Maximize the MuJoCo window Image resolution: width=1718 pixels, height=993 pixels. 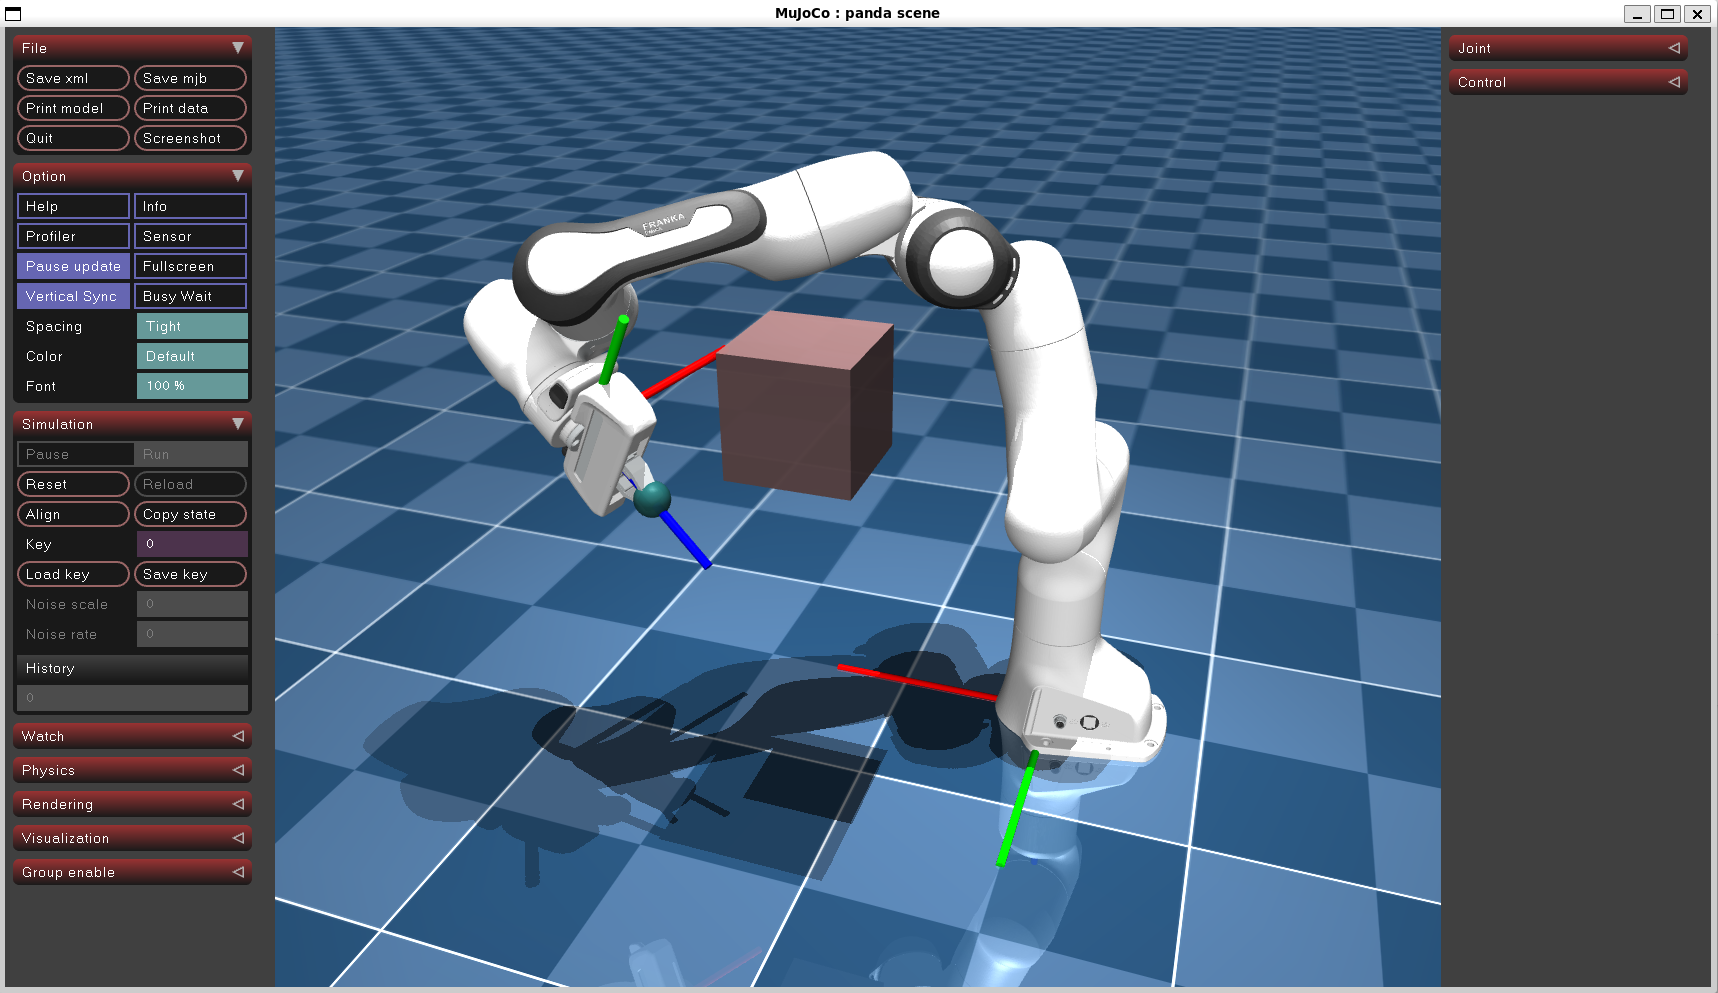click(x=1667, y=14)
